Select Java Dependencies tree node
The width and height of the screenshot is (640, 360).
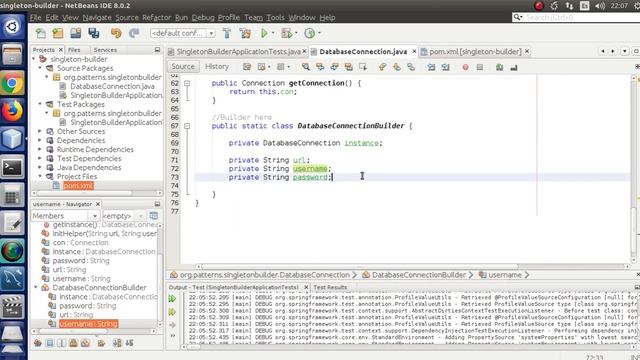coord(89,167)
